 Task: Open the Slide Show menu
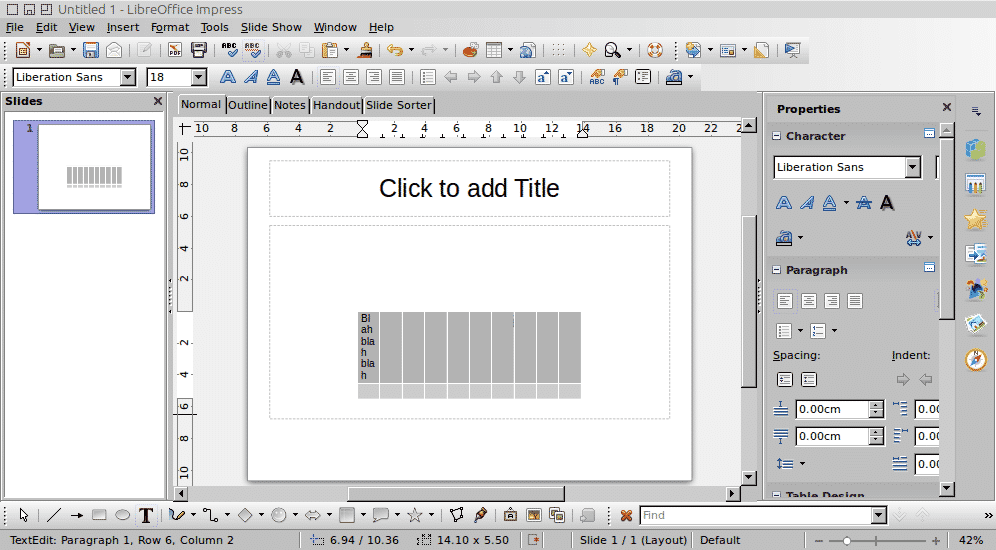click(x=271, y=27)
